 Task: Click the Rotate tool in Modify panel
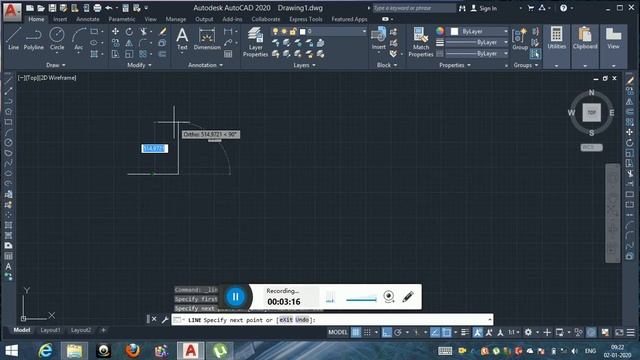pos(129,31)
